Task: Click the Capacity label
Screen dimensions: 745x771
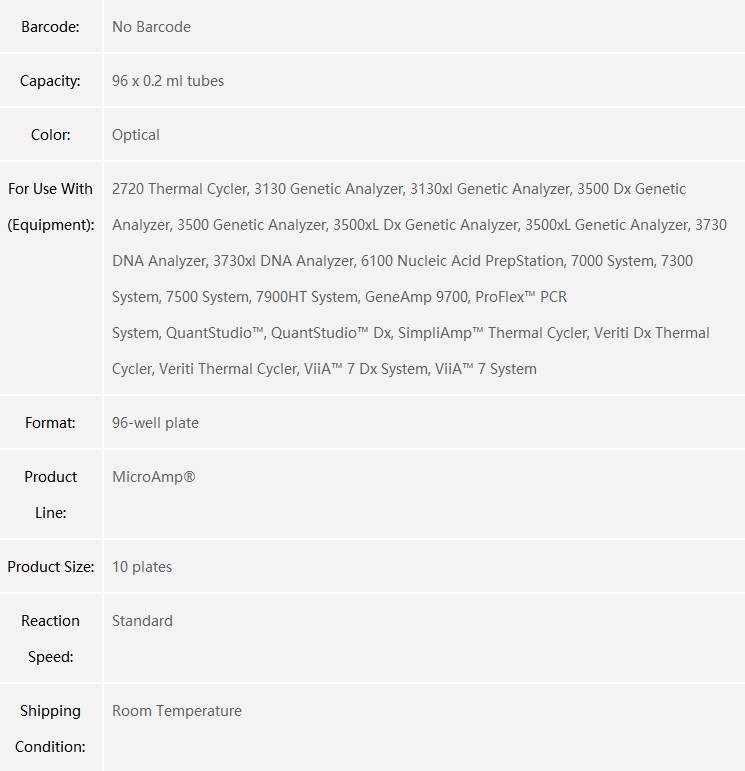Action: coord(50,81)
